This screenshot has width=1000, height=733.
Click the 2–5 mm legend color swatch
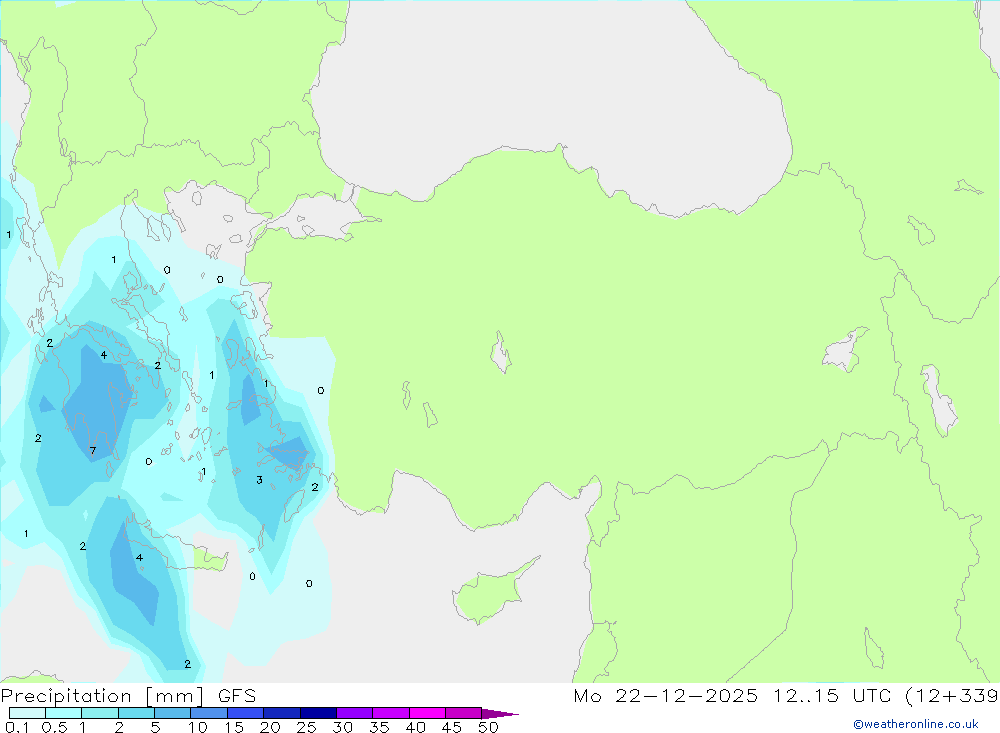136,713
